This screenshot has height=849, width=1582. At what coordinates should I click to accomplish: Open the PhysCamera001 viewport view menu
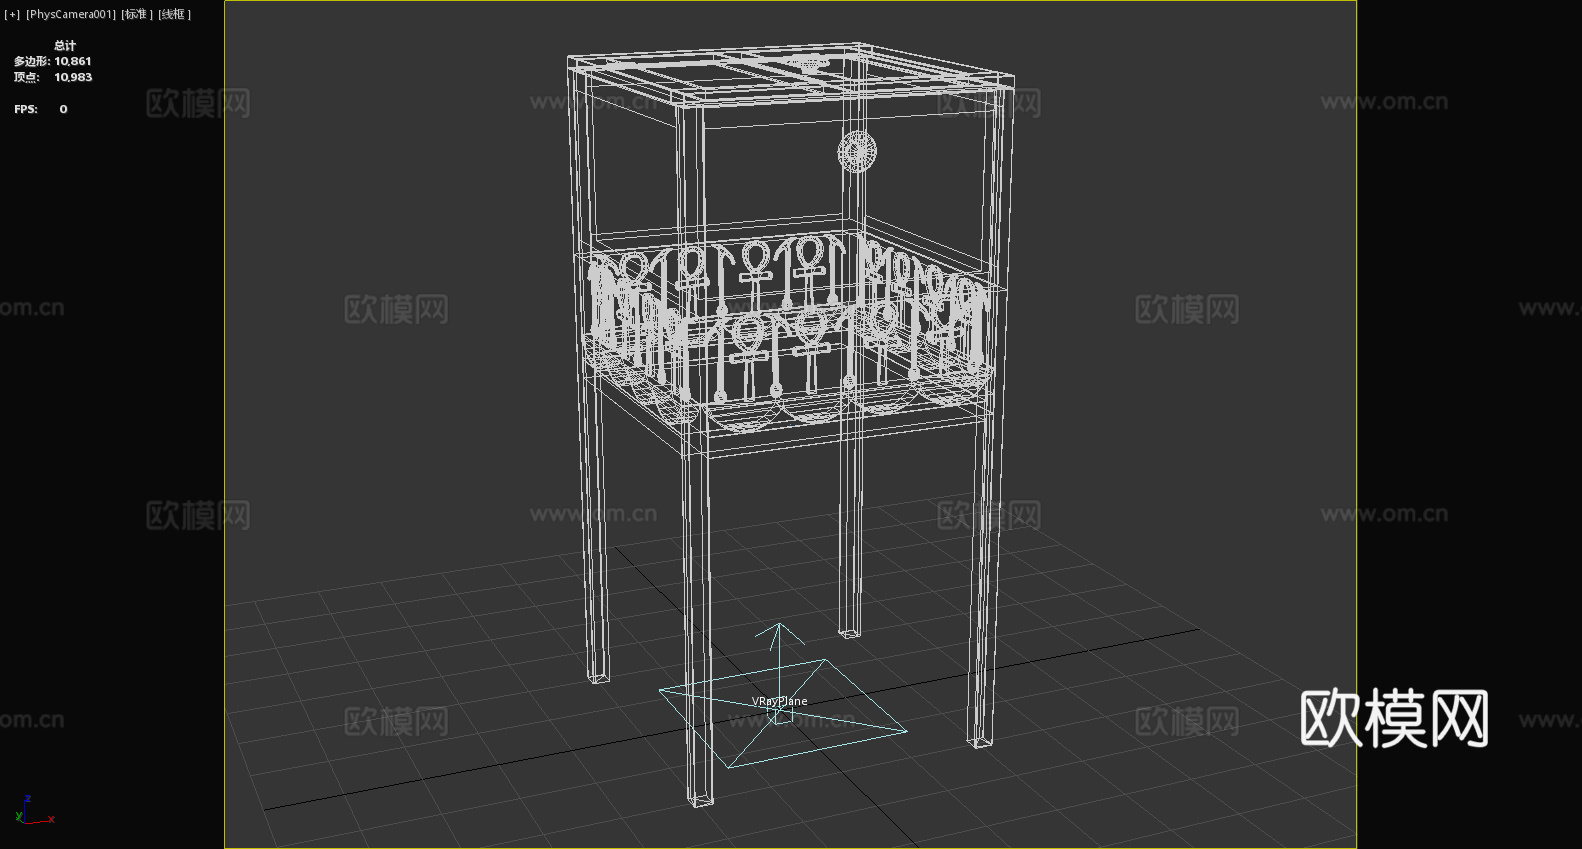(71, 14)
